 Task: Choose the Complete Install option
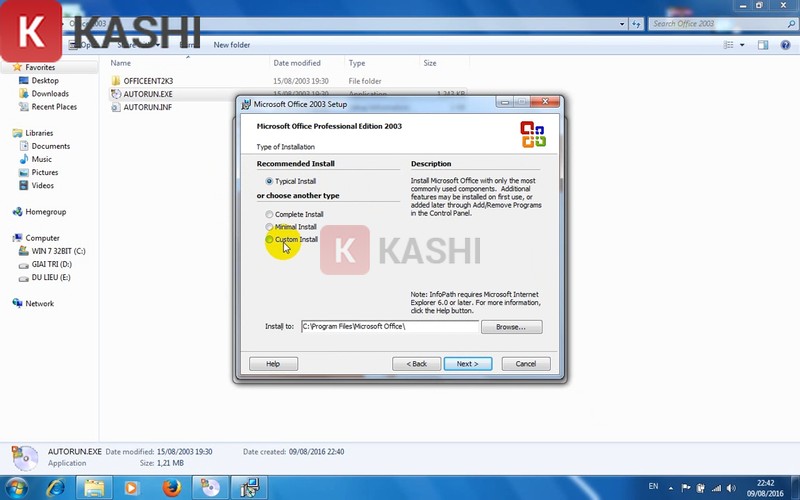269,215
